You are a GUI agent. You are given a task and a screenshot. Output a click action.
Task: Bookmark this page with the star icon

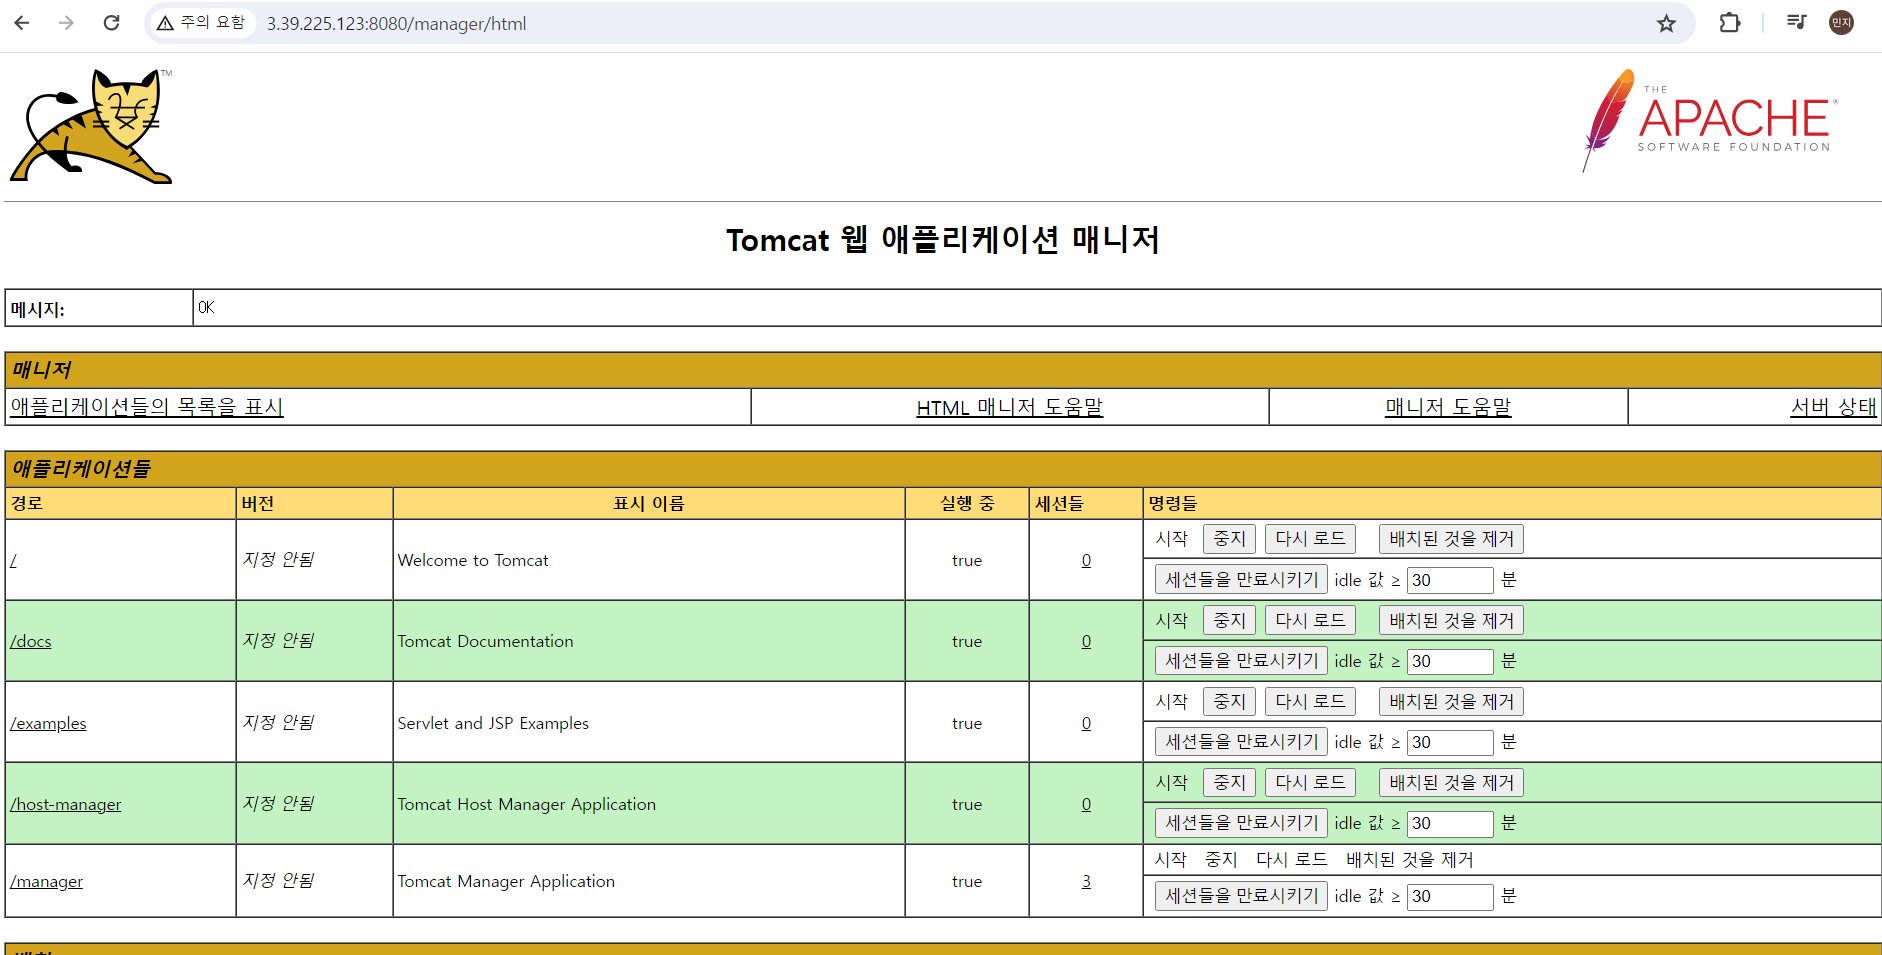point(1666,23)
